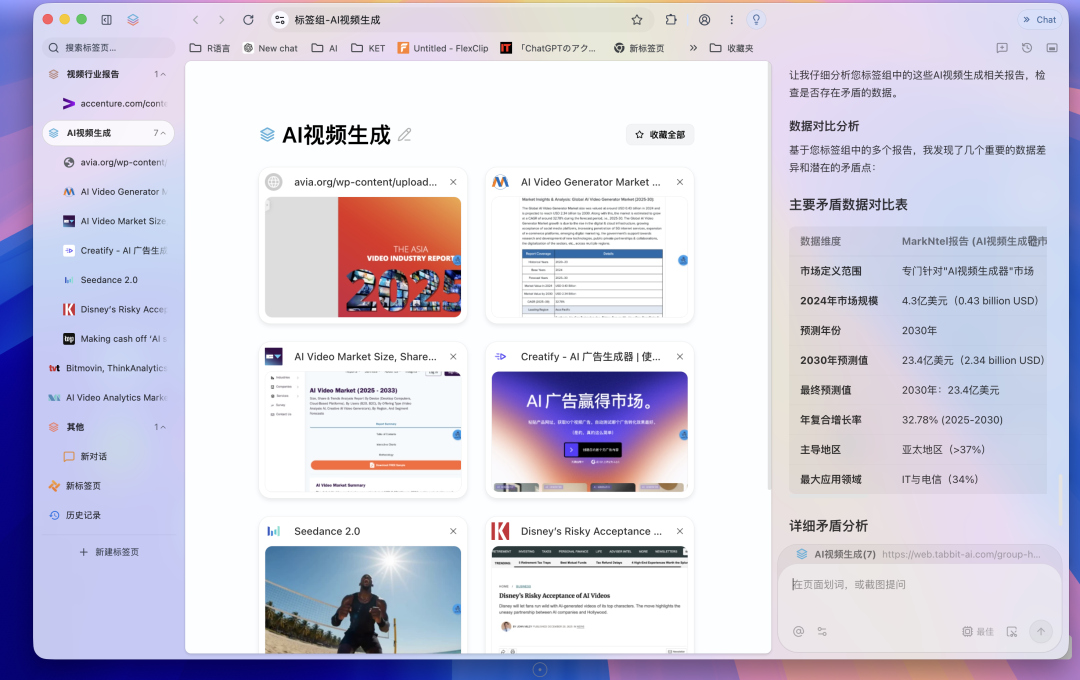The image size is (1080, 680).
Task: Open the tab groups layers icon
Action: pos(133,19)
